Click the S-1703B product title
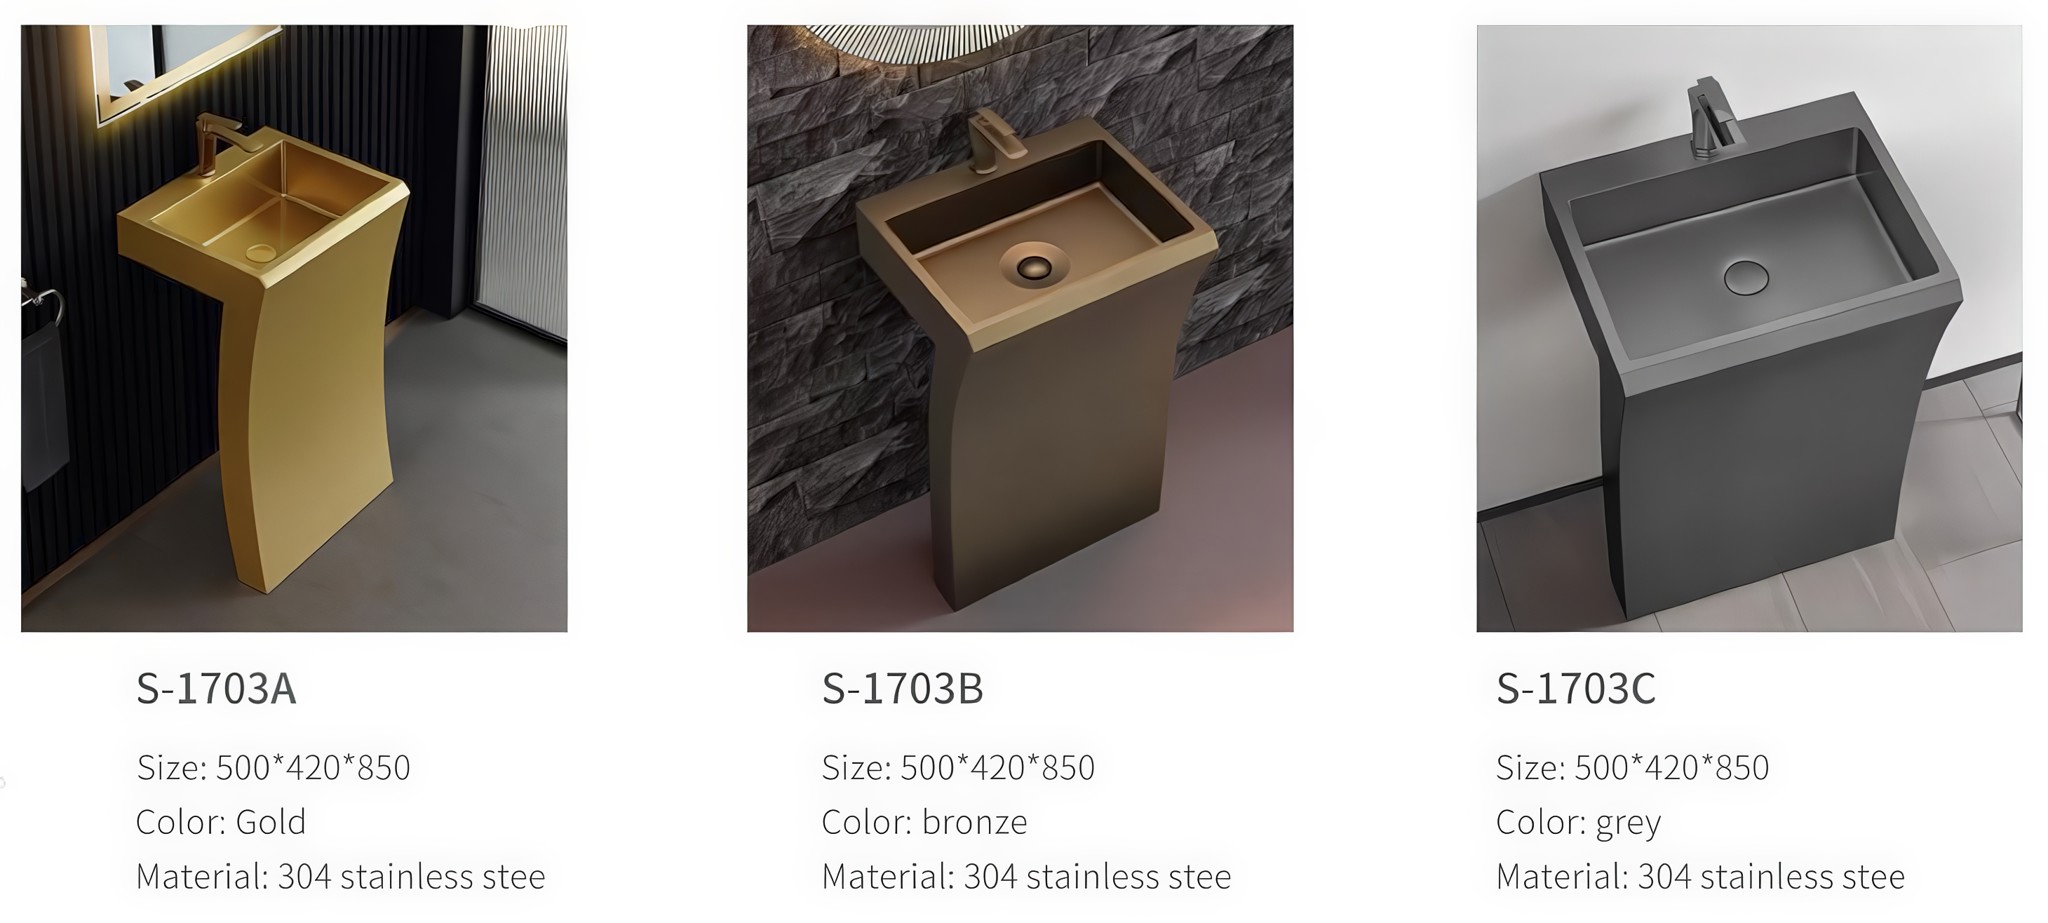 coord(902,689)
